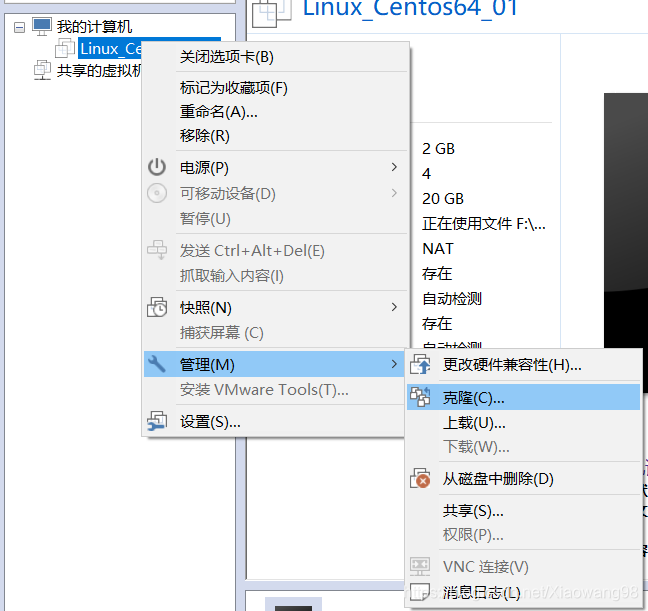Click the delete-from-disk red X icon
Screen dimensions: 648x611
point(420,478)
